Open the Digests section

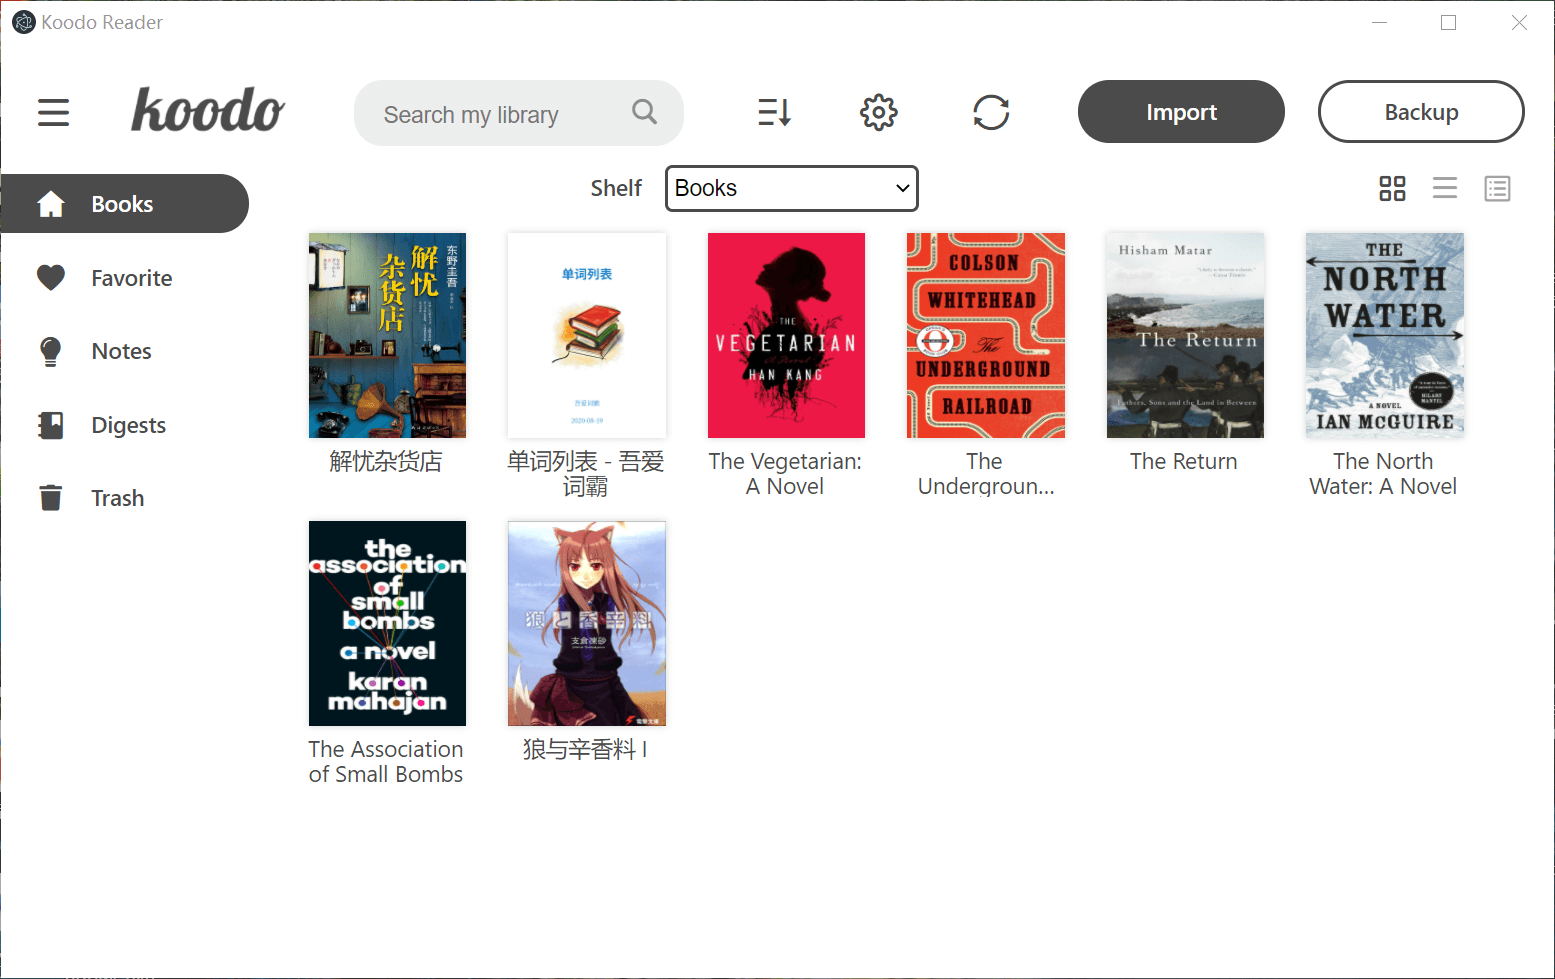(128, 424)
